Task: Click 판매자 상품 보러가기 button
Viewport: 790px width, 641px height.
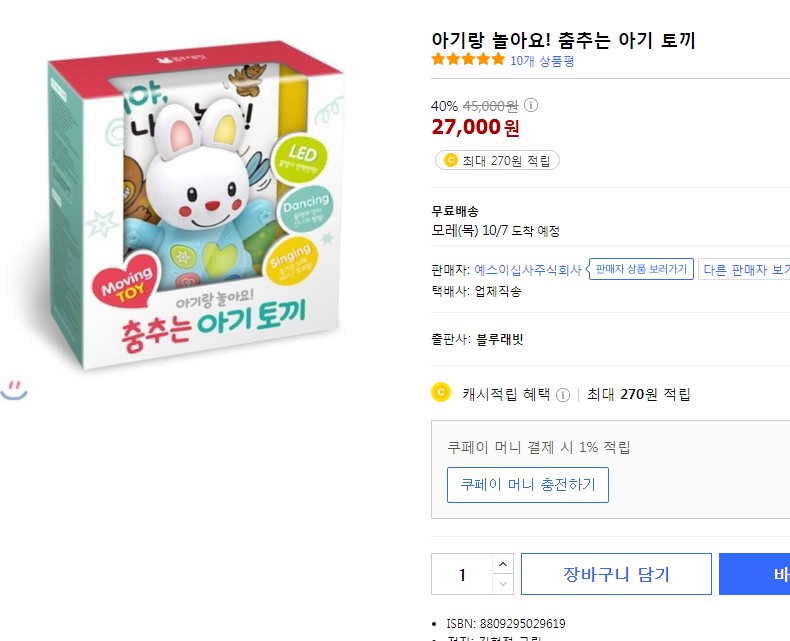Action: point(641,270)
